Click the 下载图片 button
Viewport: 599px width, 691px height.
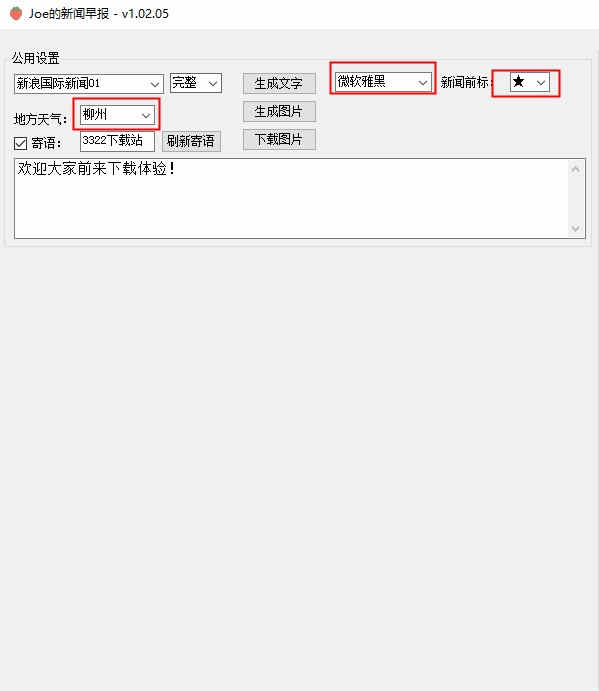(279, 140)
